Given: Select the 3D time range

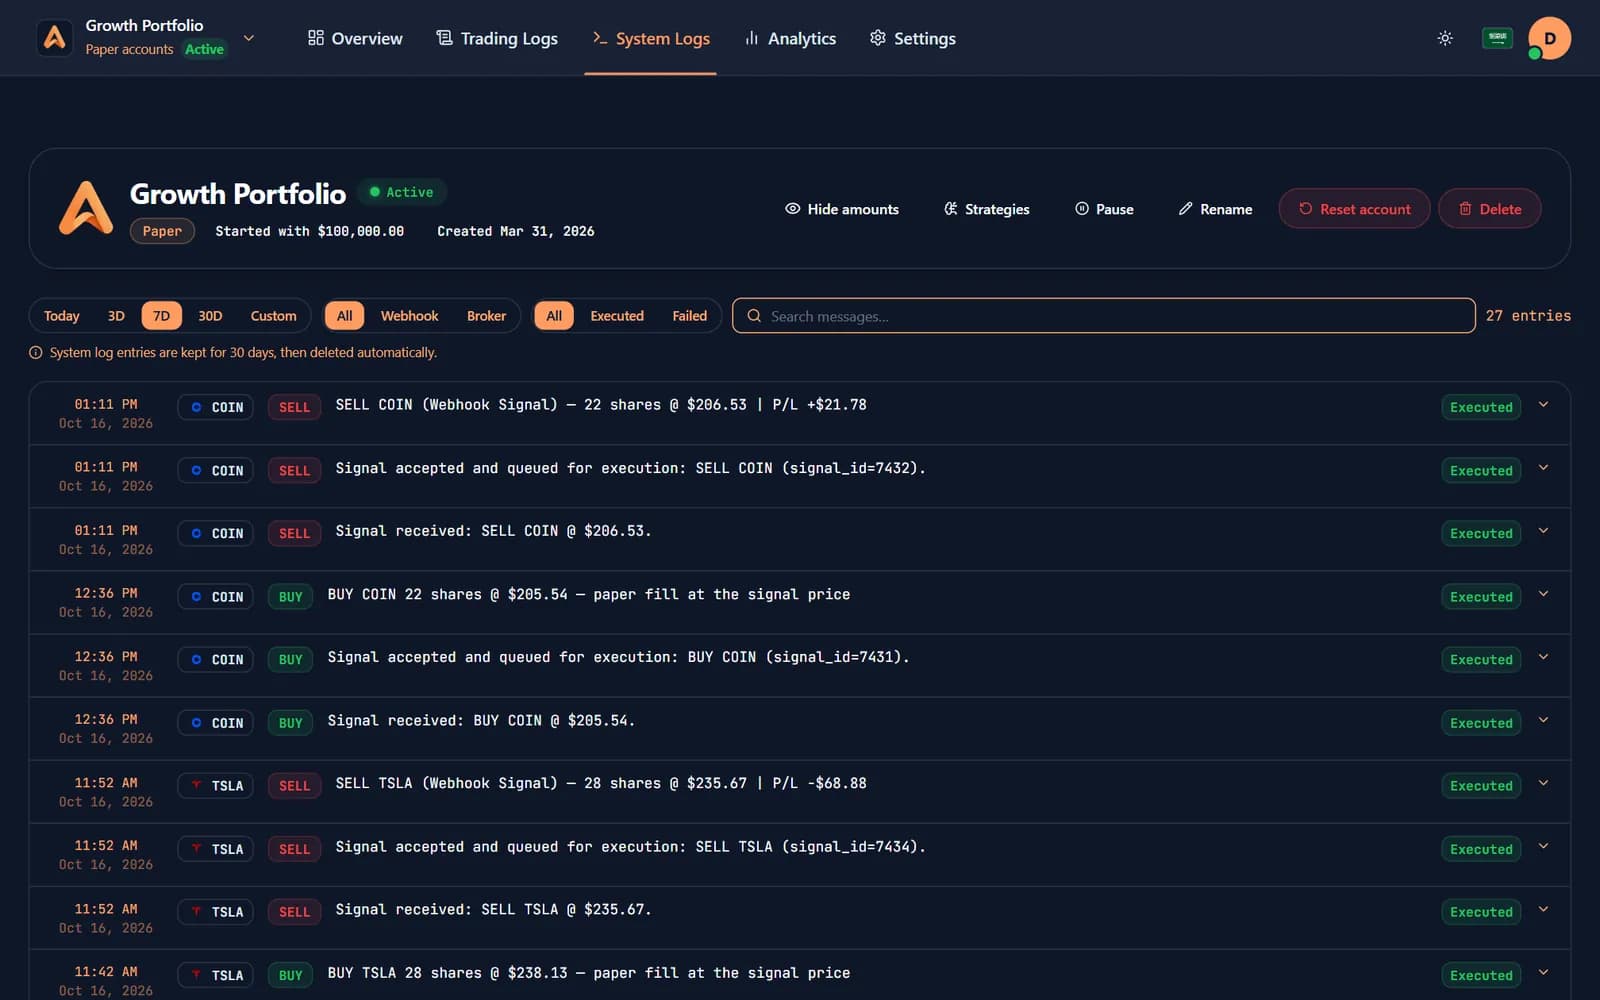Looking at the screenshot, I should (x=116, y=316).
